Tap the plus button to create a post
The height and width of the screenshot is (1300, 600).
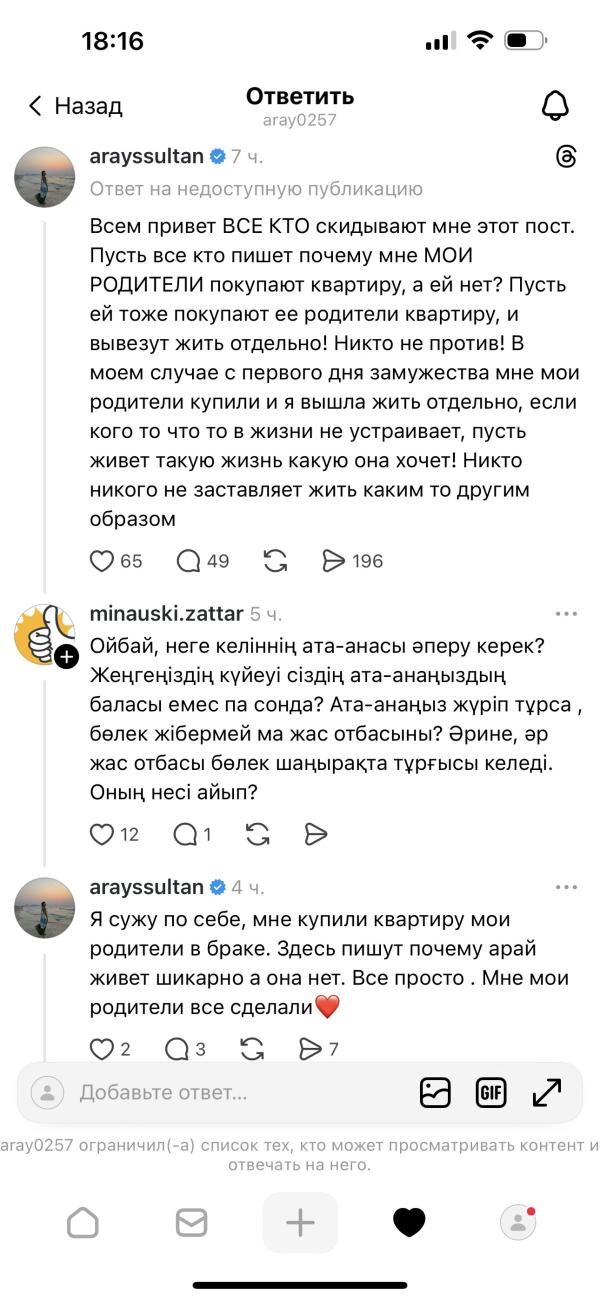pyautogui.click(x=300, y=1221)
